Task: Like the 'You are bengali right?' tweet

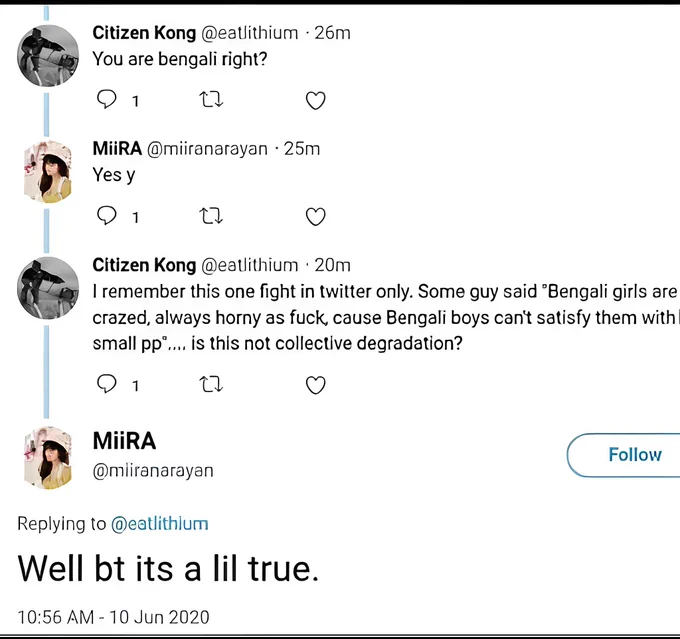Action: click(x=316, y=100)
